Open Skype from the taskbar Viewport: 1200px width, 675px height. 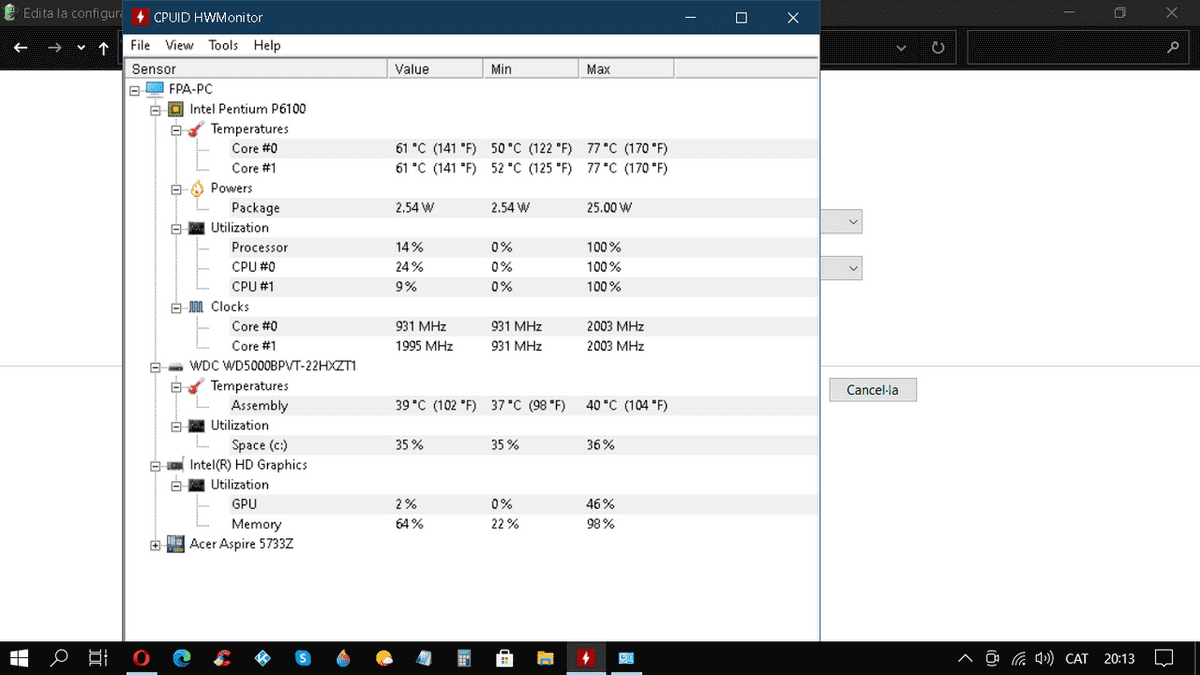click(303, 658)
